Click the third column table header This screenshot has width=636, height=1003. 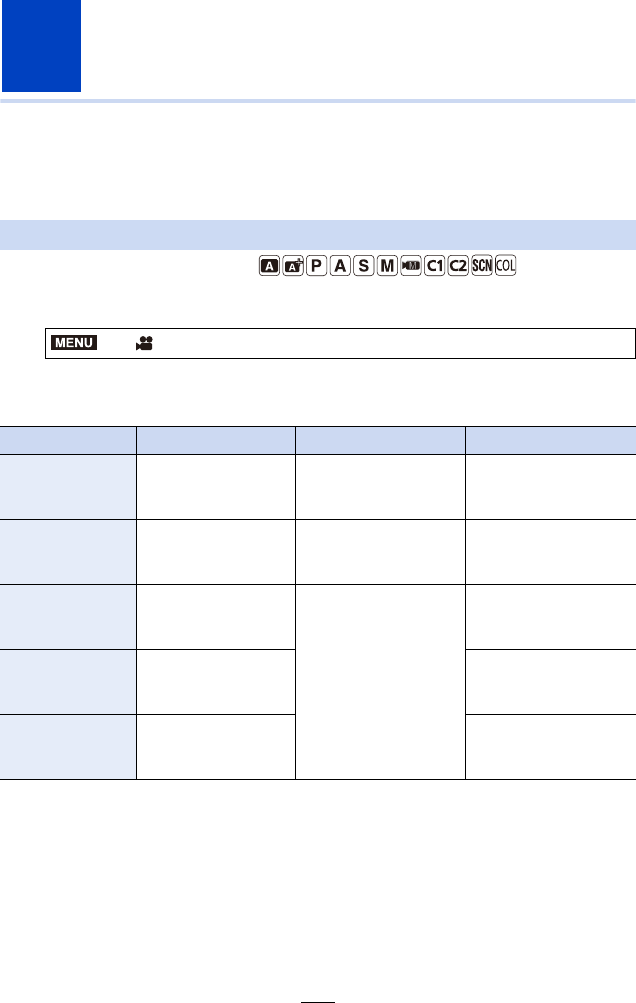tap(380, 439)
